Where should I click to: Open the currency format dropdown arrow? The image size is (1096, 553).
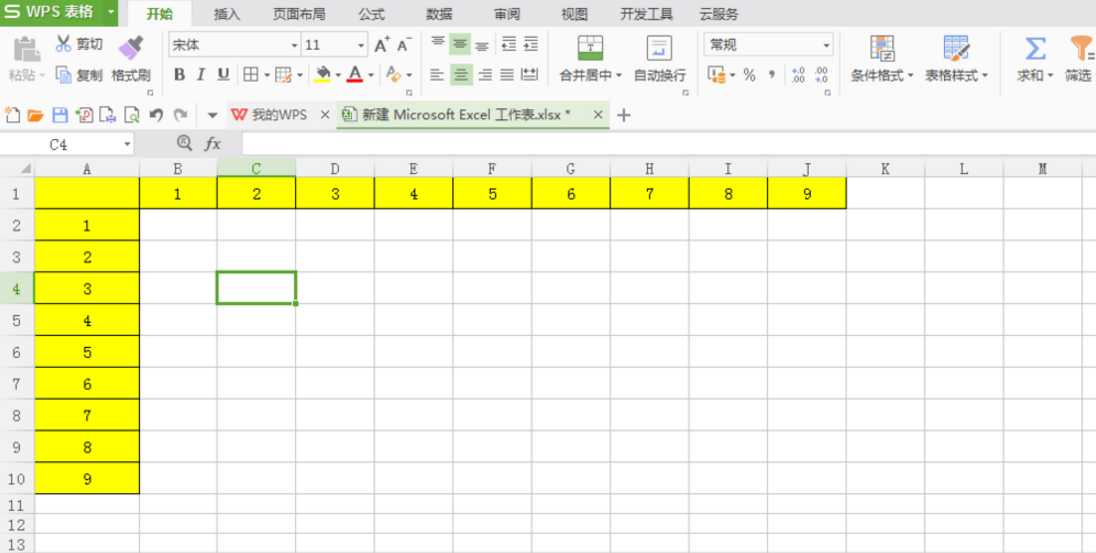tap(732, 75)
